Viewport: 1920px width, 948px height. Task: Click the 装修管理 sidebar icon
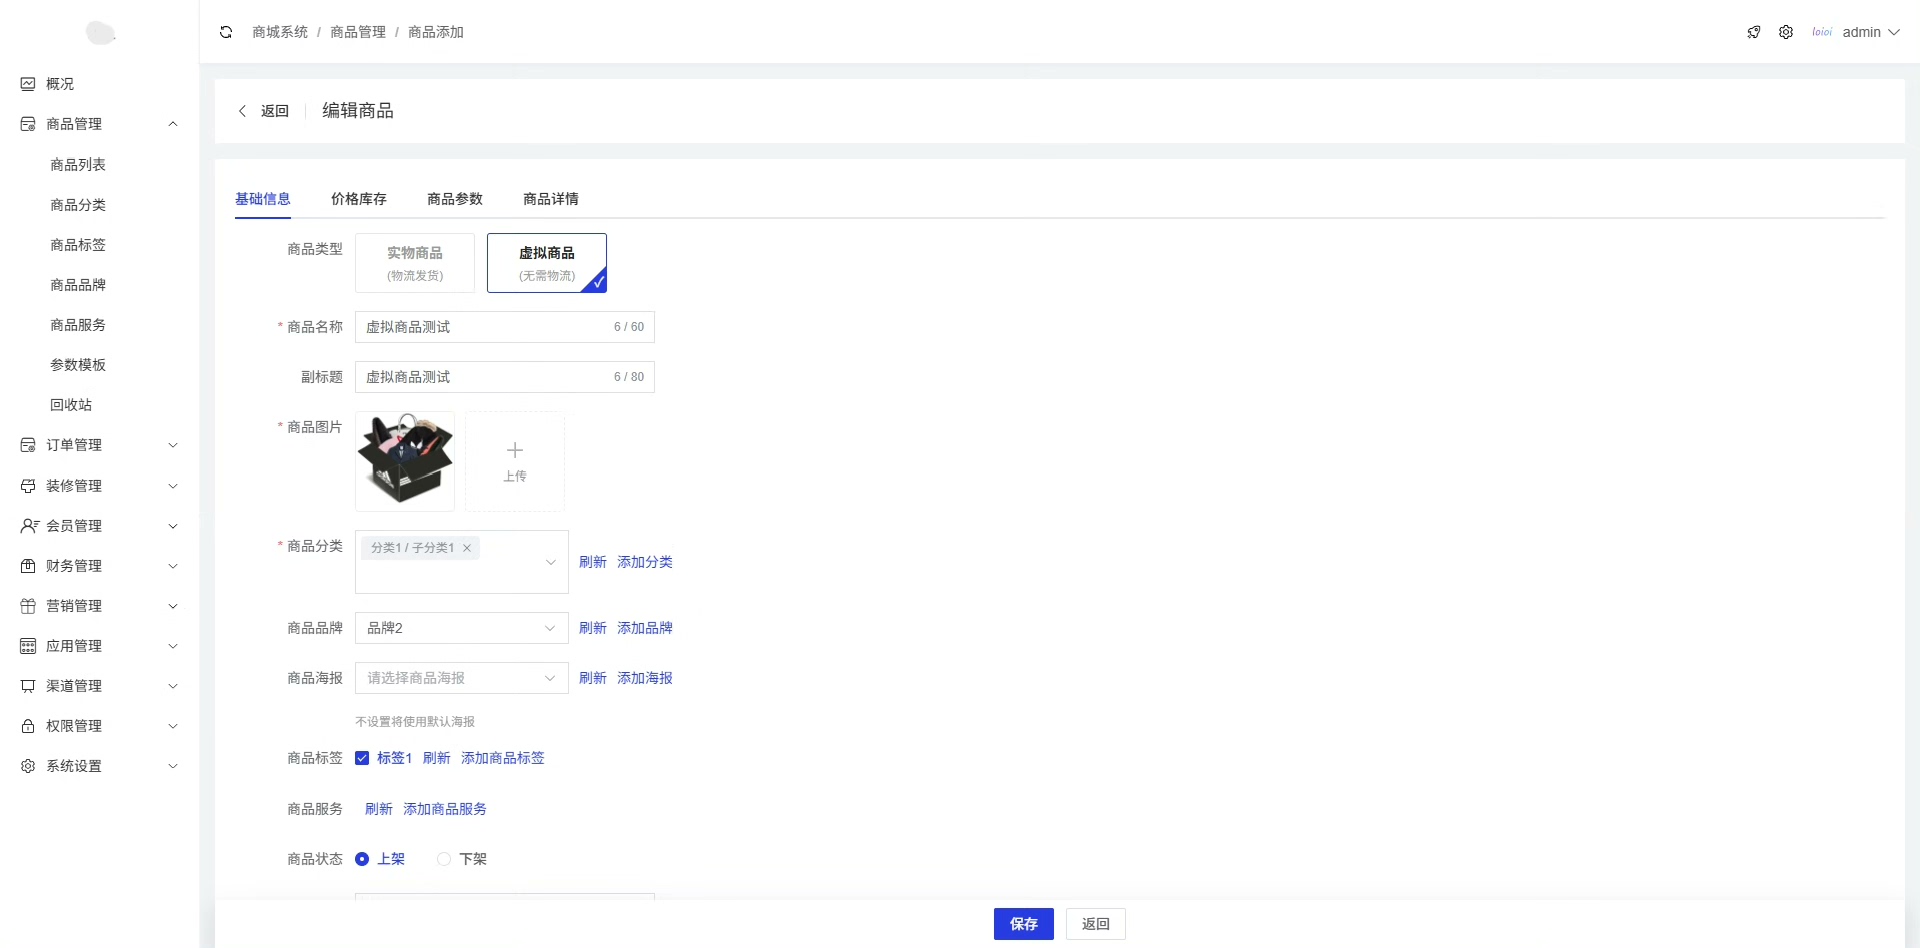pos(28,486)
